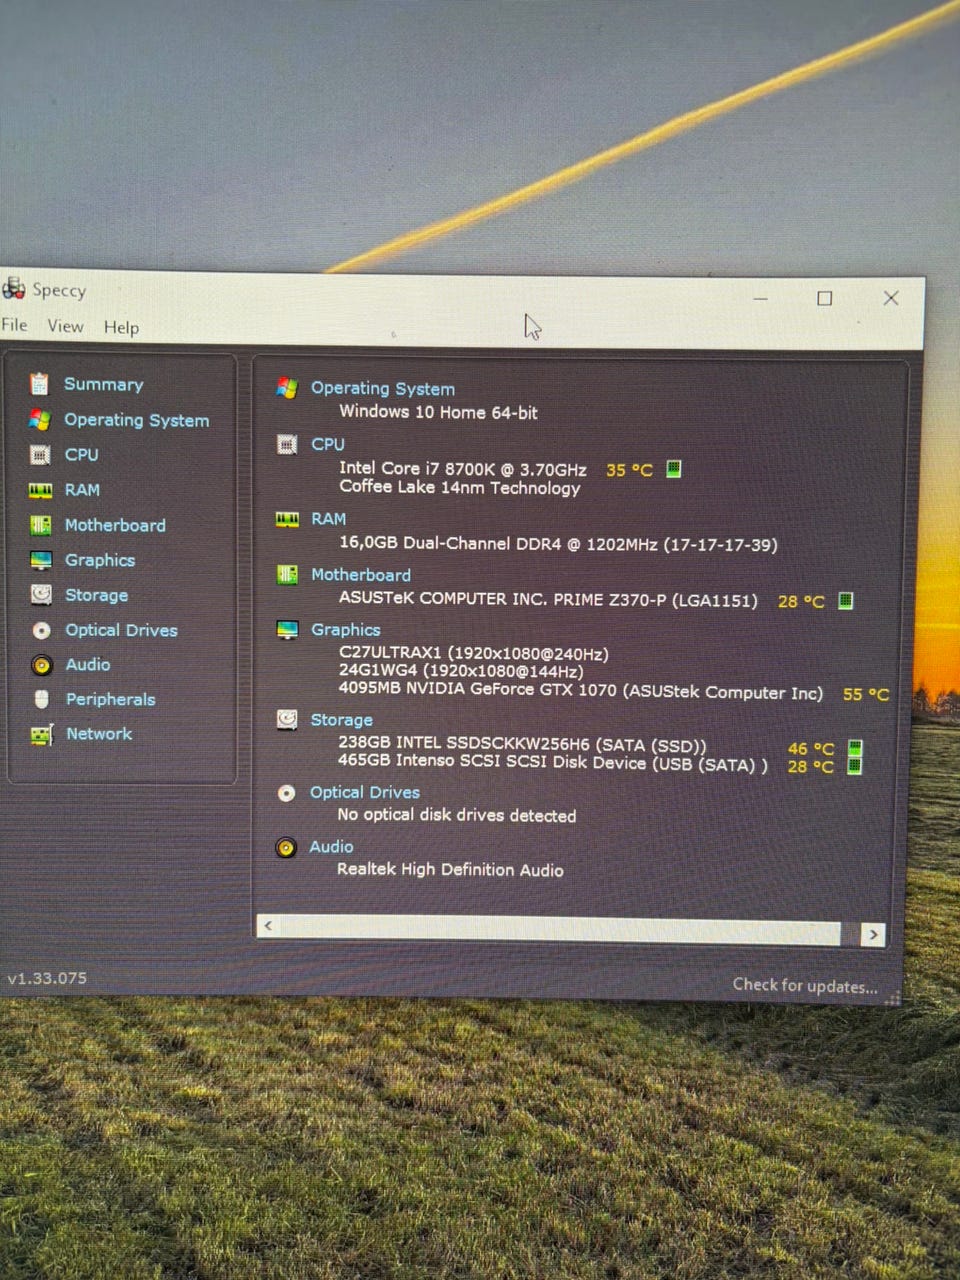The width and height of the screenshot is (960, 1280).
Task: Select Audio in the sidebar
Action: point(88,665)
